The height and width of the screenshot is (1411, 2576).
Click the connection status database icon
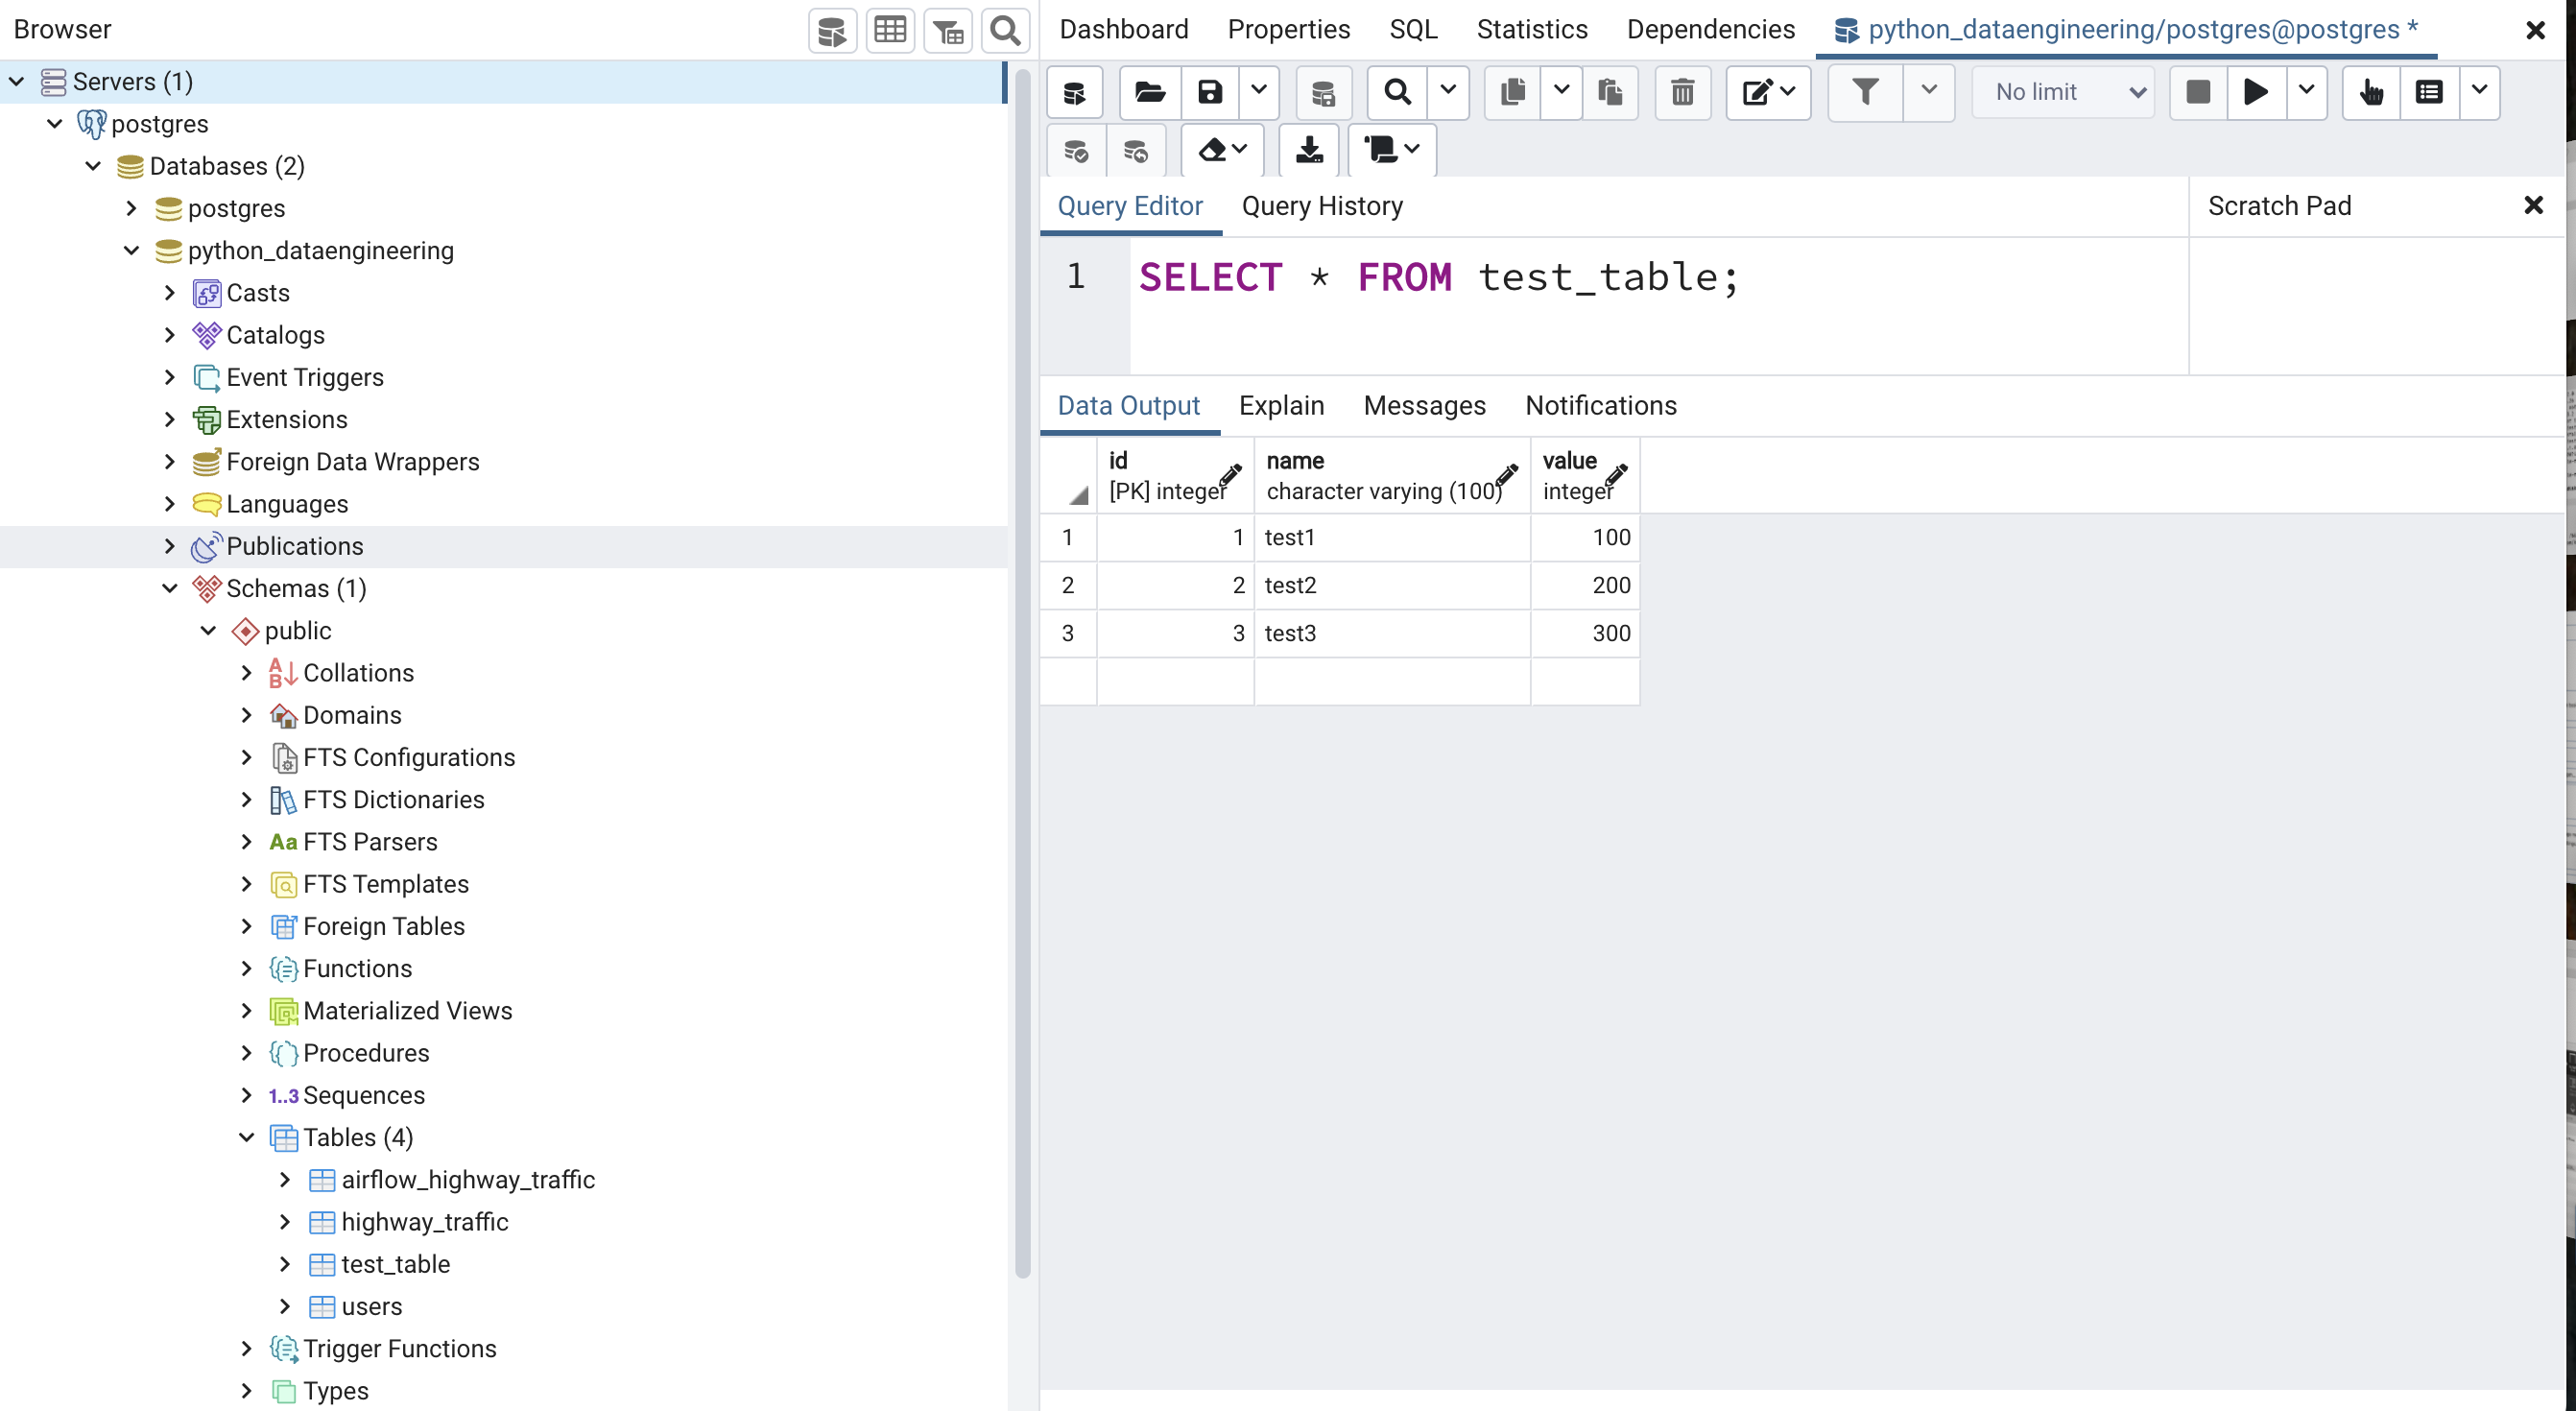[1075, 92]
